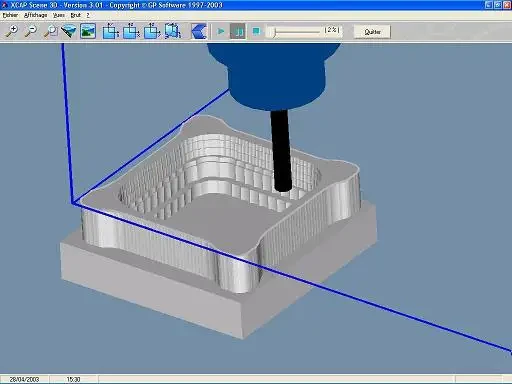Image resolution: width=512 pixels, height=384 pixels.
Task: Click the zoom in magnifier icon
Action: point(11,31)
